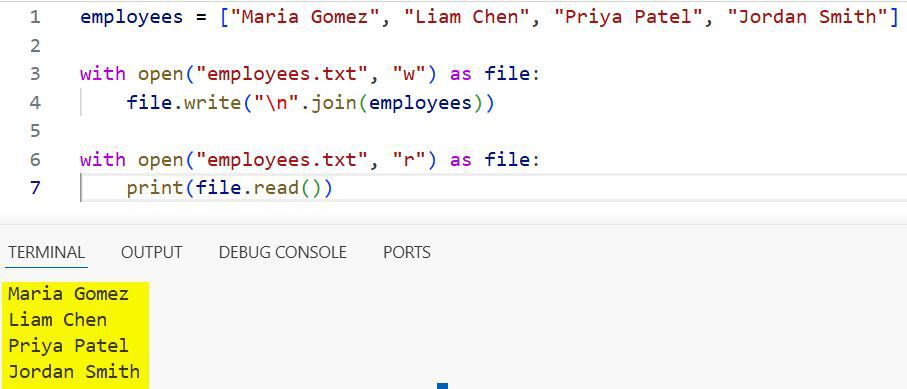The width and height of the screenshot is (907, 389).
Task: Click the with keyword on line 6
Action: [x=102, y=160]
